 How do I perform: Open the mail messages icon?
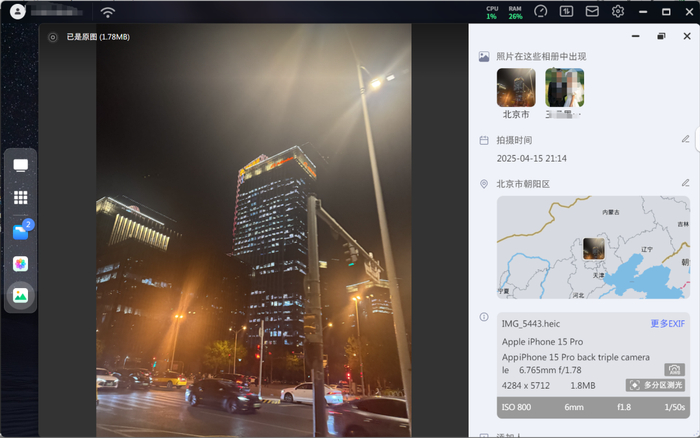coord(592,12)
